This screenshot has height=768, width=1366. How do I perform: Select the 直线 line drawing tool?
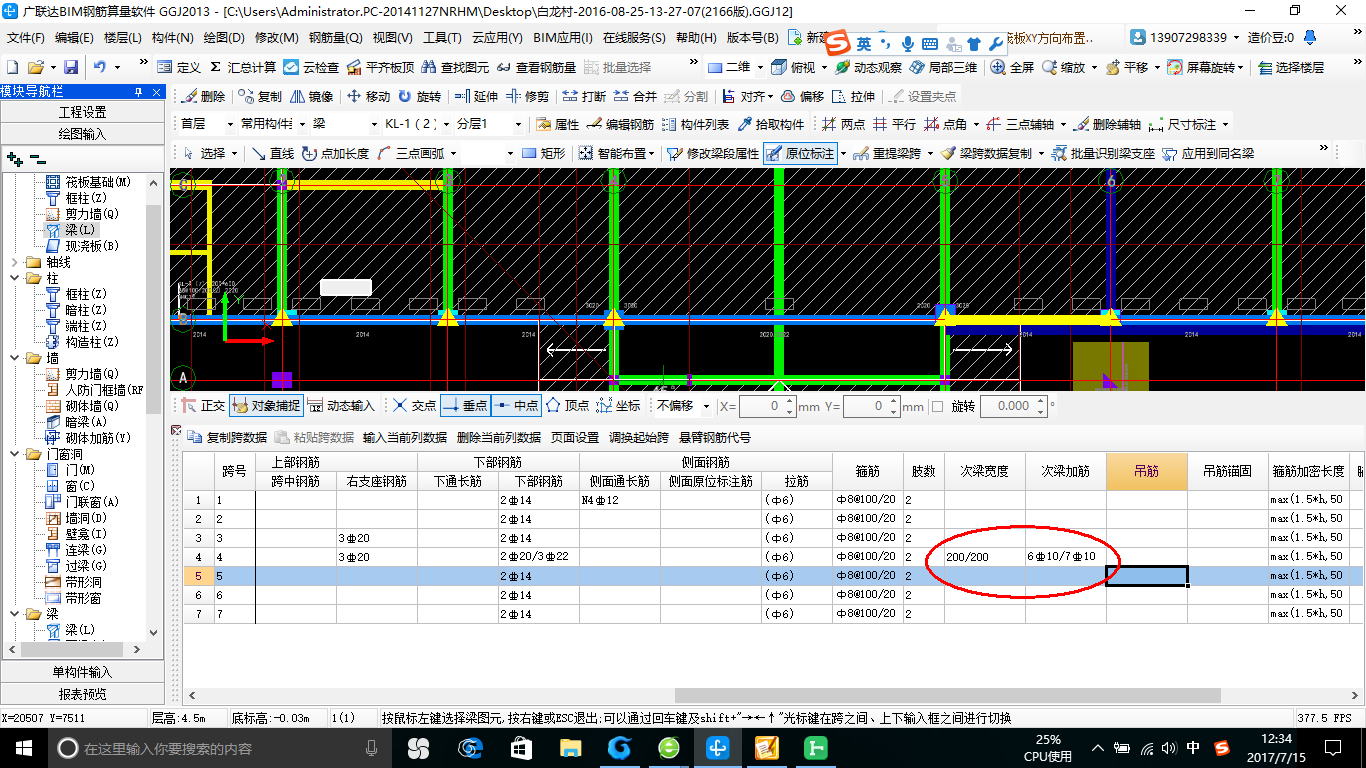(x=273, y=153)
